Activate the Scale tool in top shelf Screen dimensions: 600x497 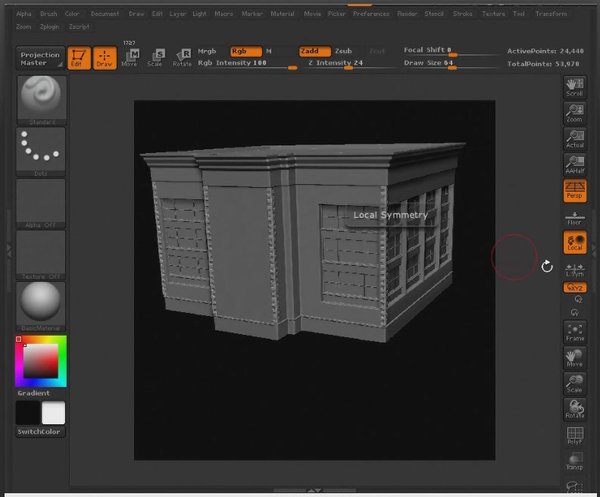click(157, 57)
